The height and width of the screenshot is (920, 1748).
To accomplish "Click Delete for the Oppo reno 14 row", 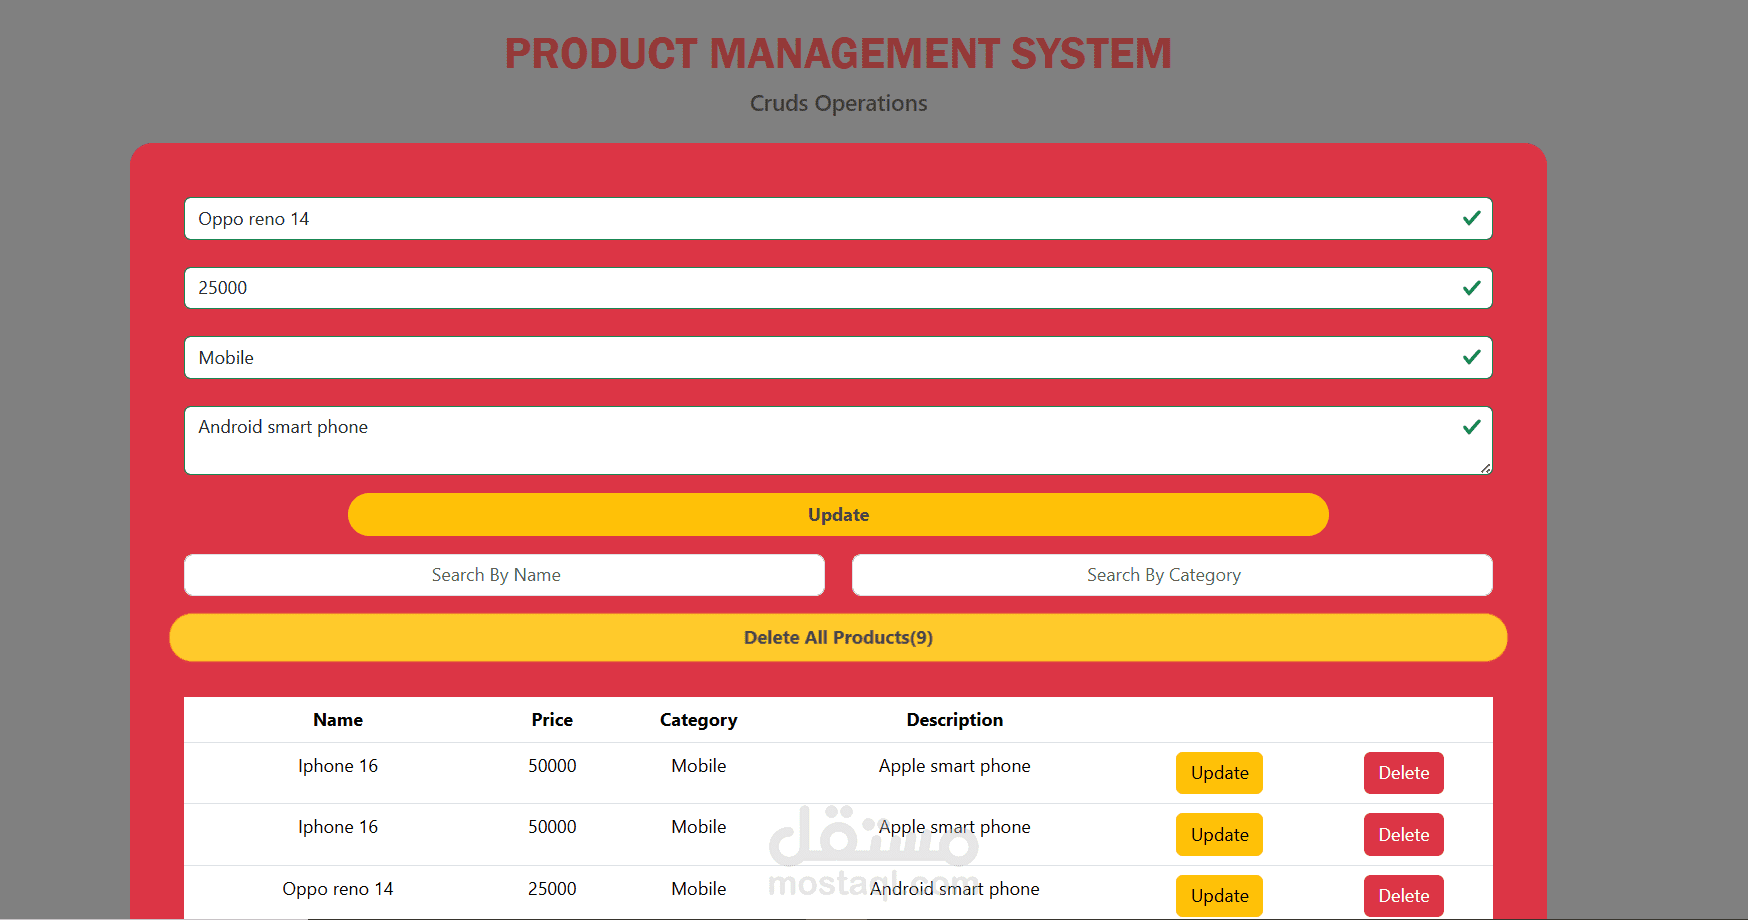I will (x=1403, y=896).
